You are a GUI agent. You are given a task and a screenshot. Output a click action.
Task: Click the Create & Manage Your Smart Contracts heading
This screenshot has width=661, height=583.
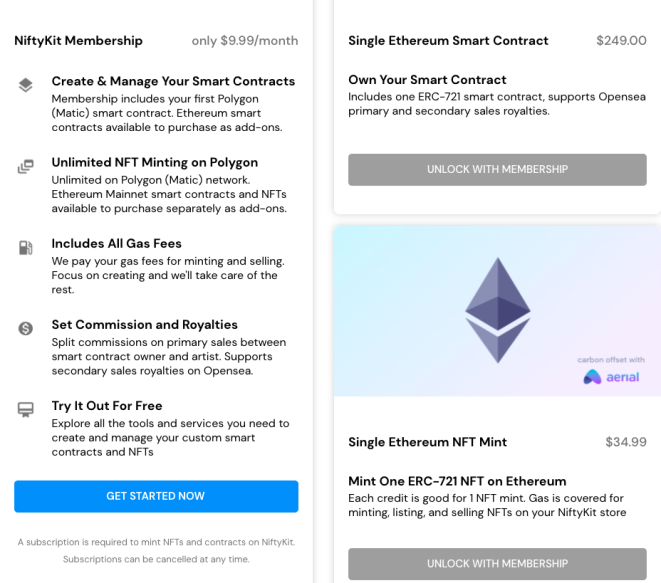[x=173, y=81]
